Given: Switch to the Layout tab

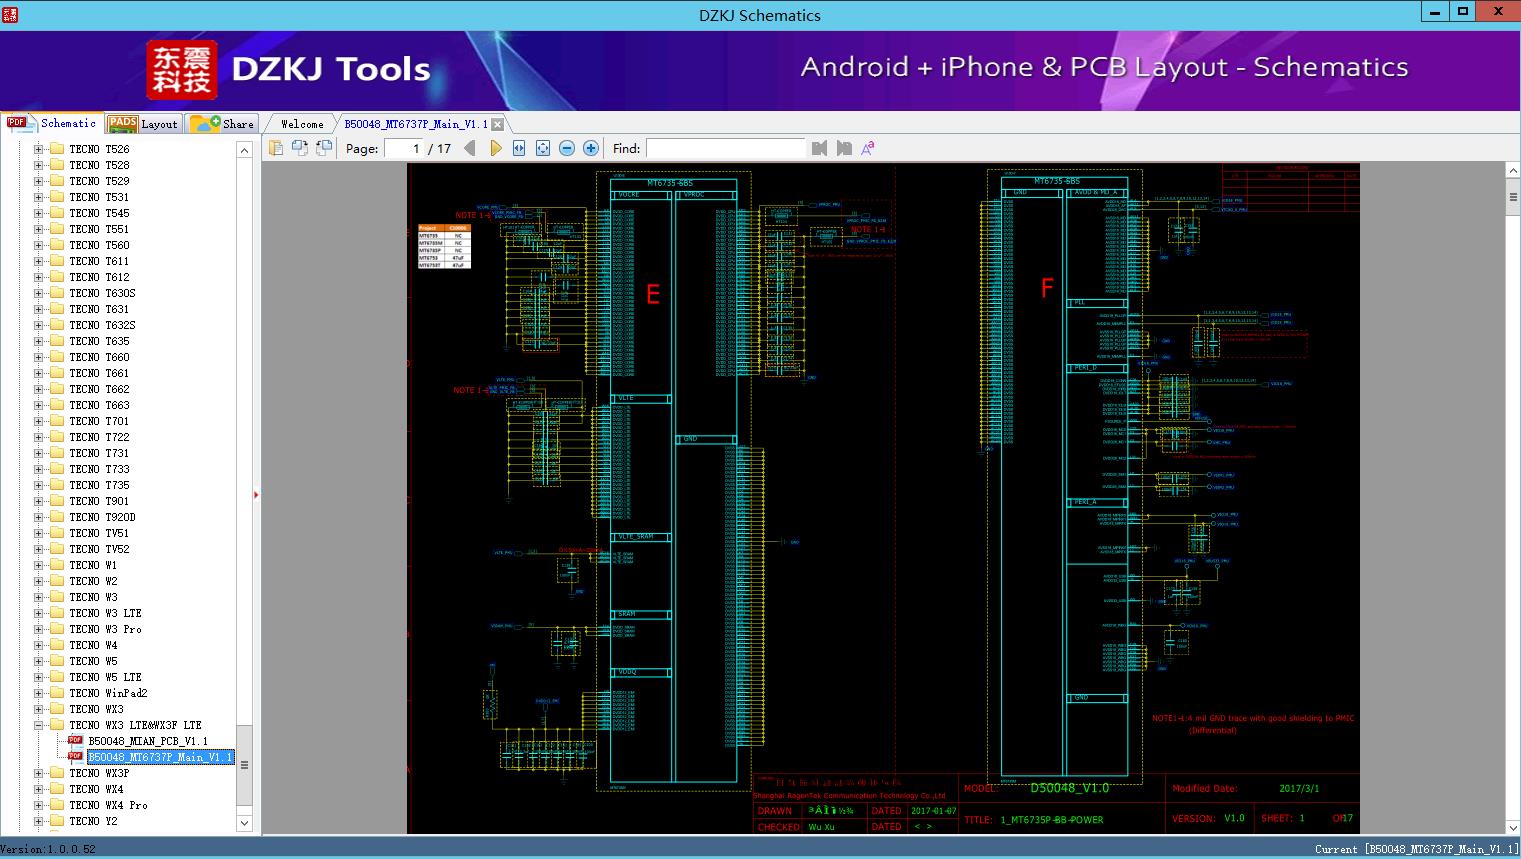Looking at the screenshot, I should point(143,124).
